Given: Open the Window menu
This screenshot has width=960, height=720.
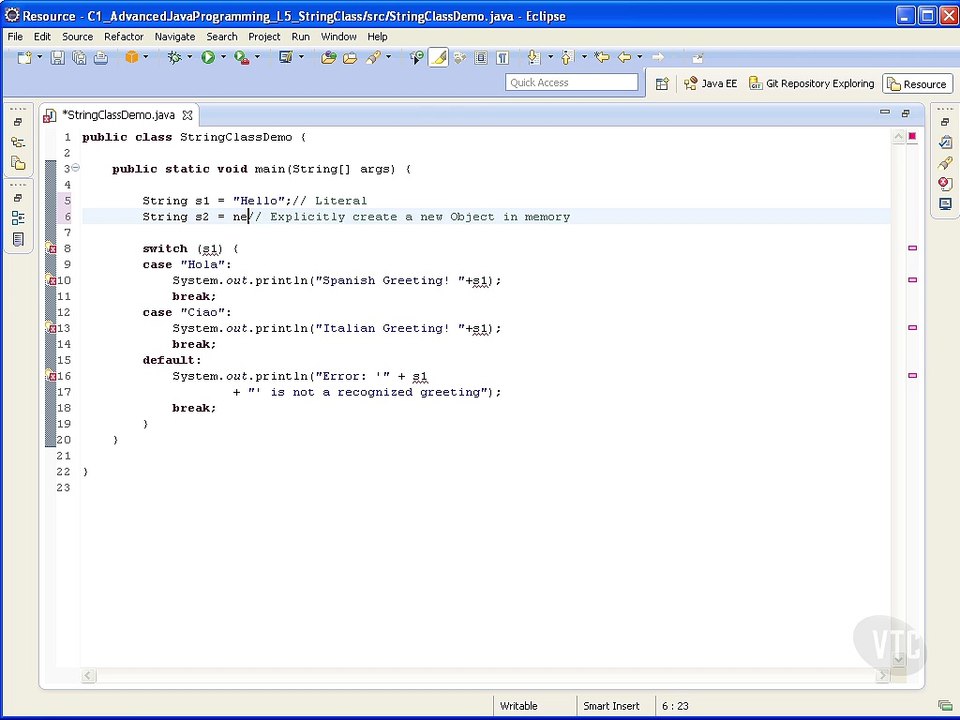Looking at the screenshot, I should [x=339, y=37].
